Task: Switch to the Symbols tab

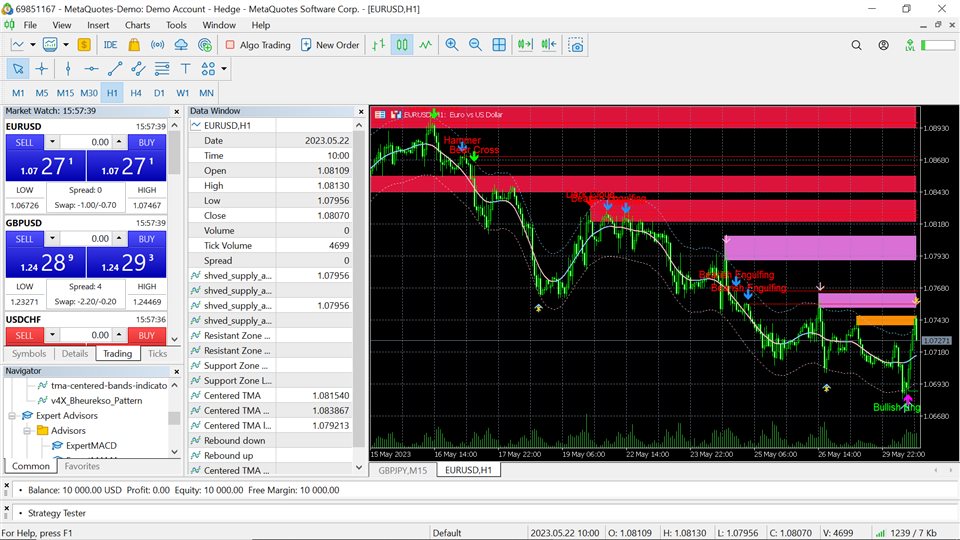Action: pos(29,353)
